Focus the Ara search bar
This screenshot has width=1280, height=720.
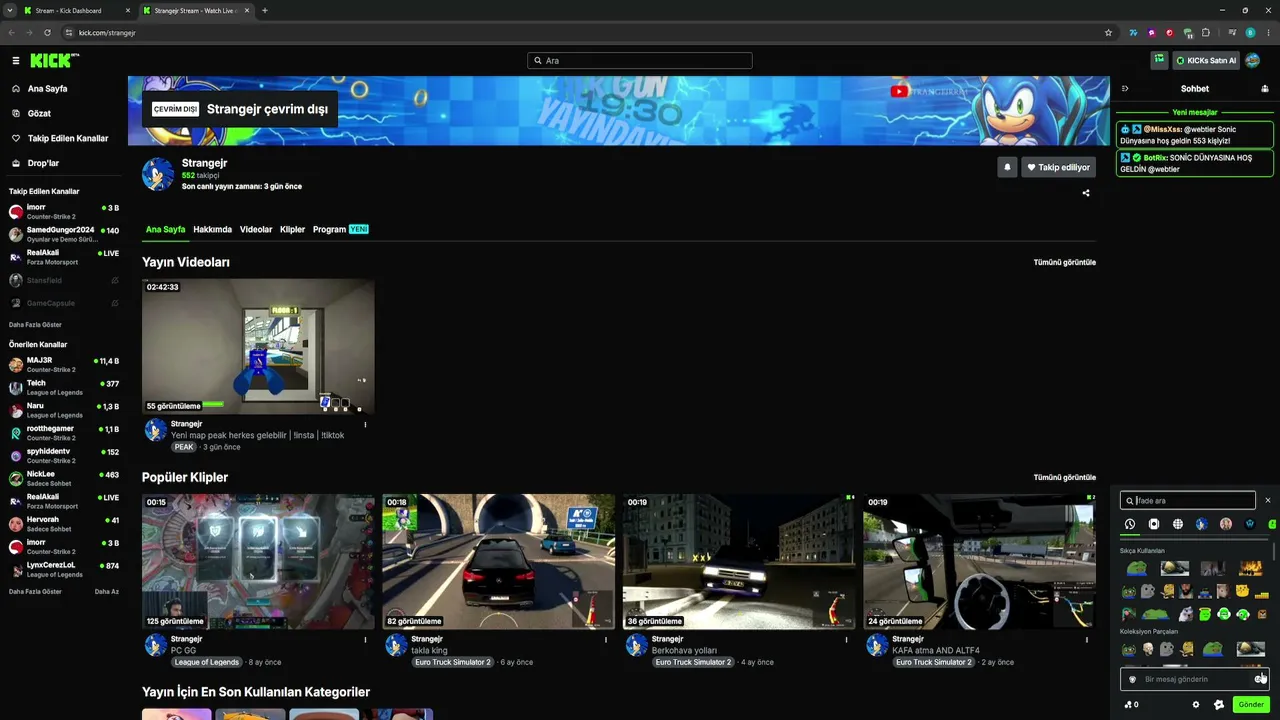pyautogui.click(x=640, y=61)
